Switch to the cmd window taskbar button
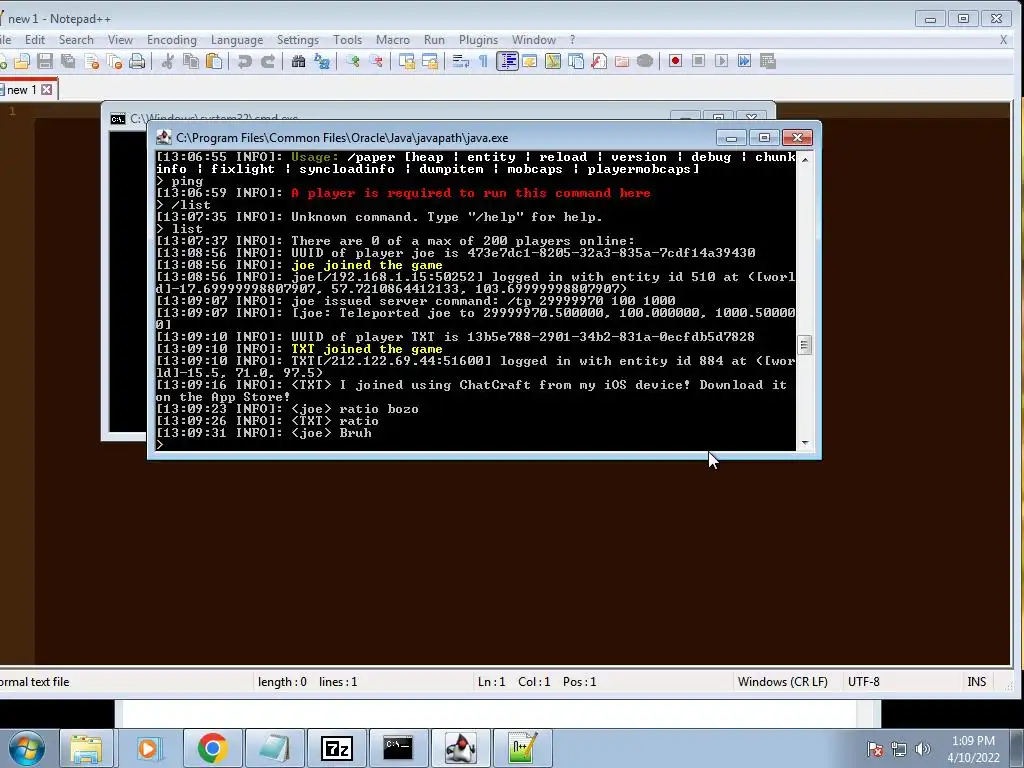This screenshot has width=1024, height=768. click(x=398, y=748)
